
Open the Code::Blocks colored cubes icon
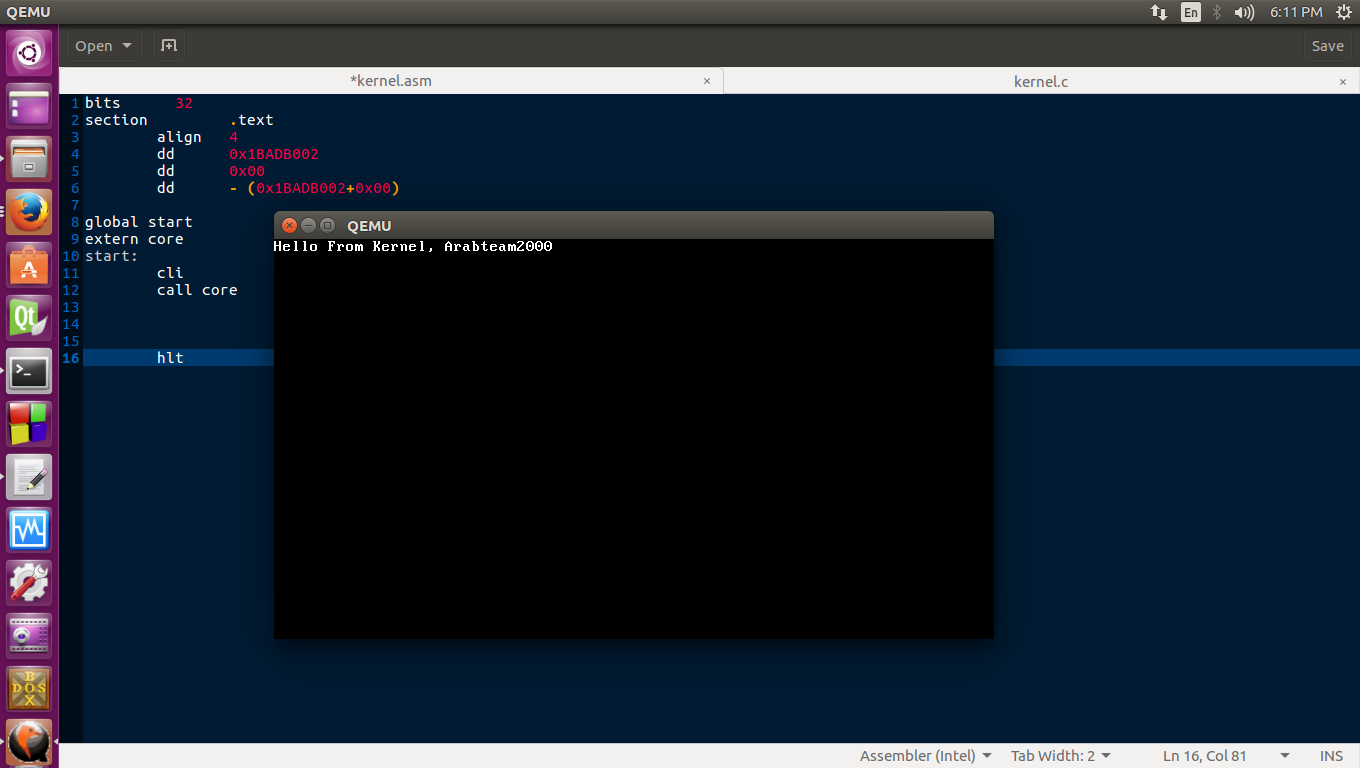point(29,425)
